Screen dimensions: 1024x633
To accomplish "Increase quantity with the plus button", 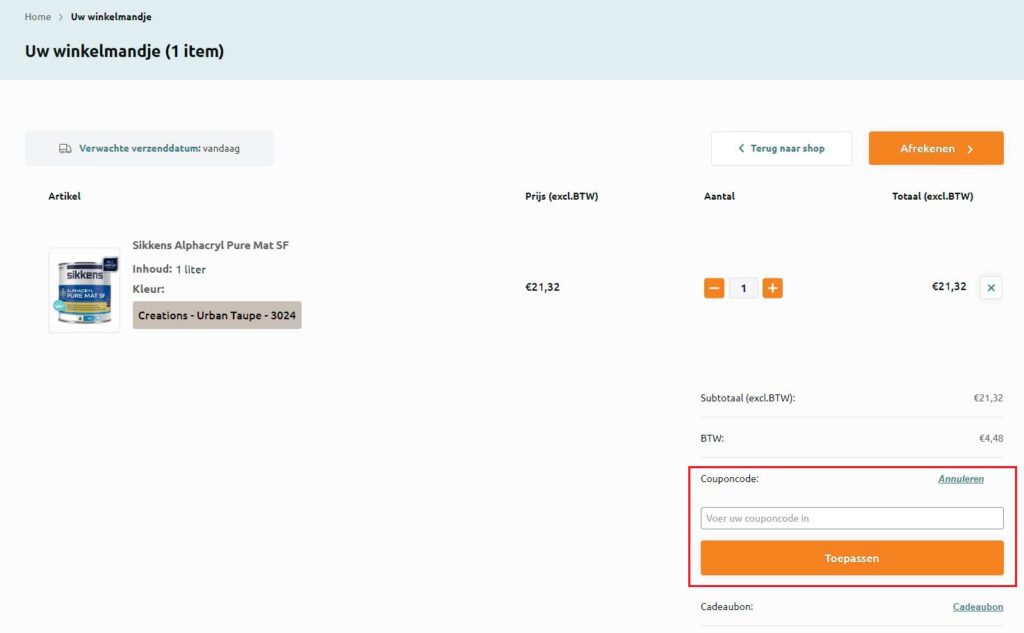I will click(772, 288).
